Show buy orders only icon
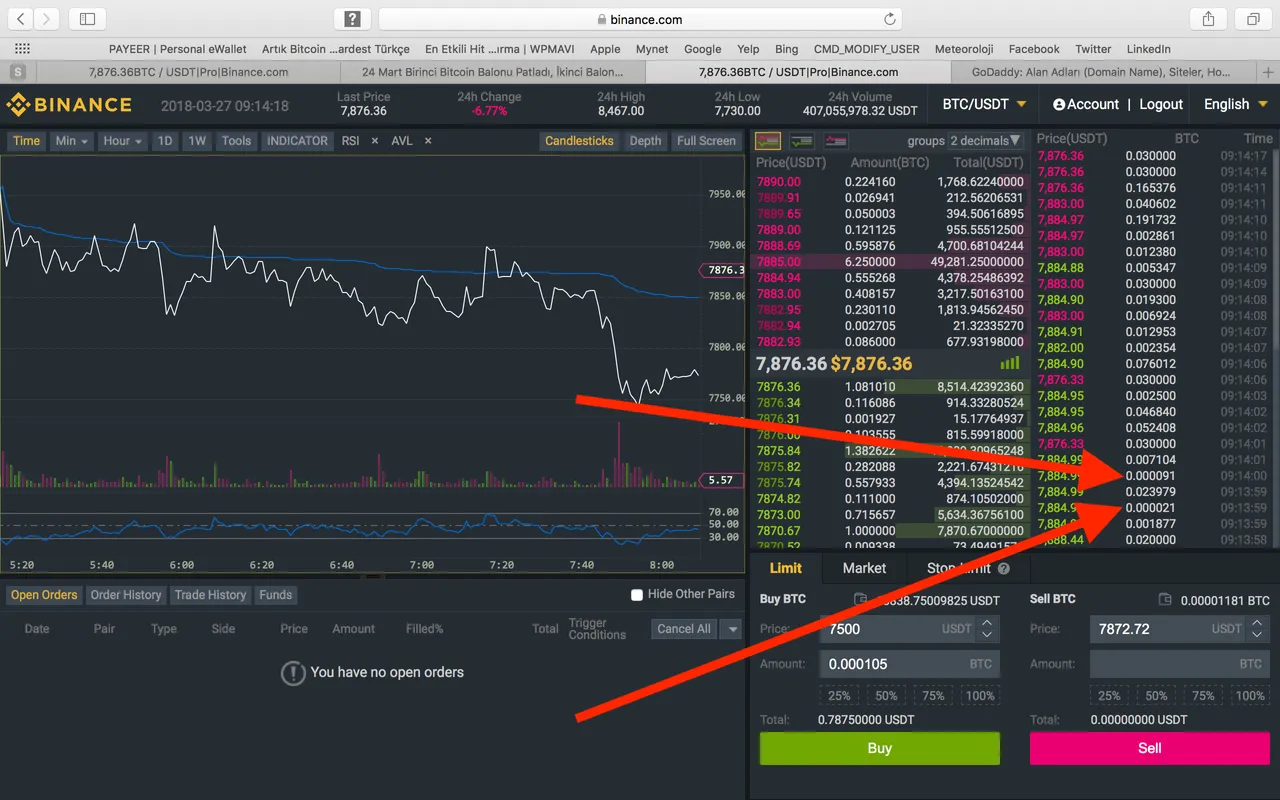The height and width of the screenshot is (800, 1280). [801, 141]
